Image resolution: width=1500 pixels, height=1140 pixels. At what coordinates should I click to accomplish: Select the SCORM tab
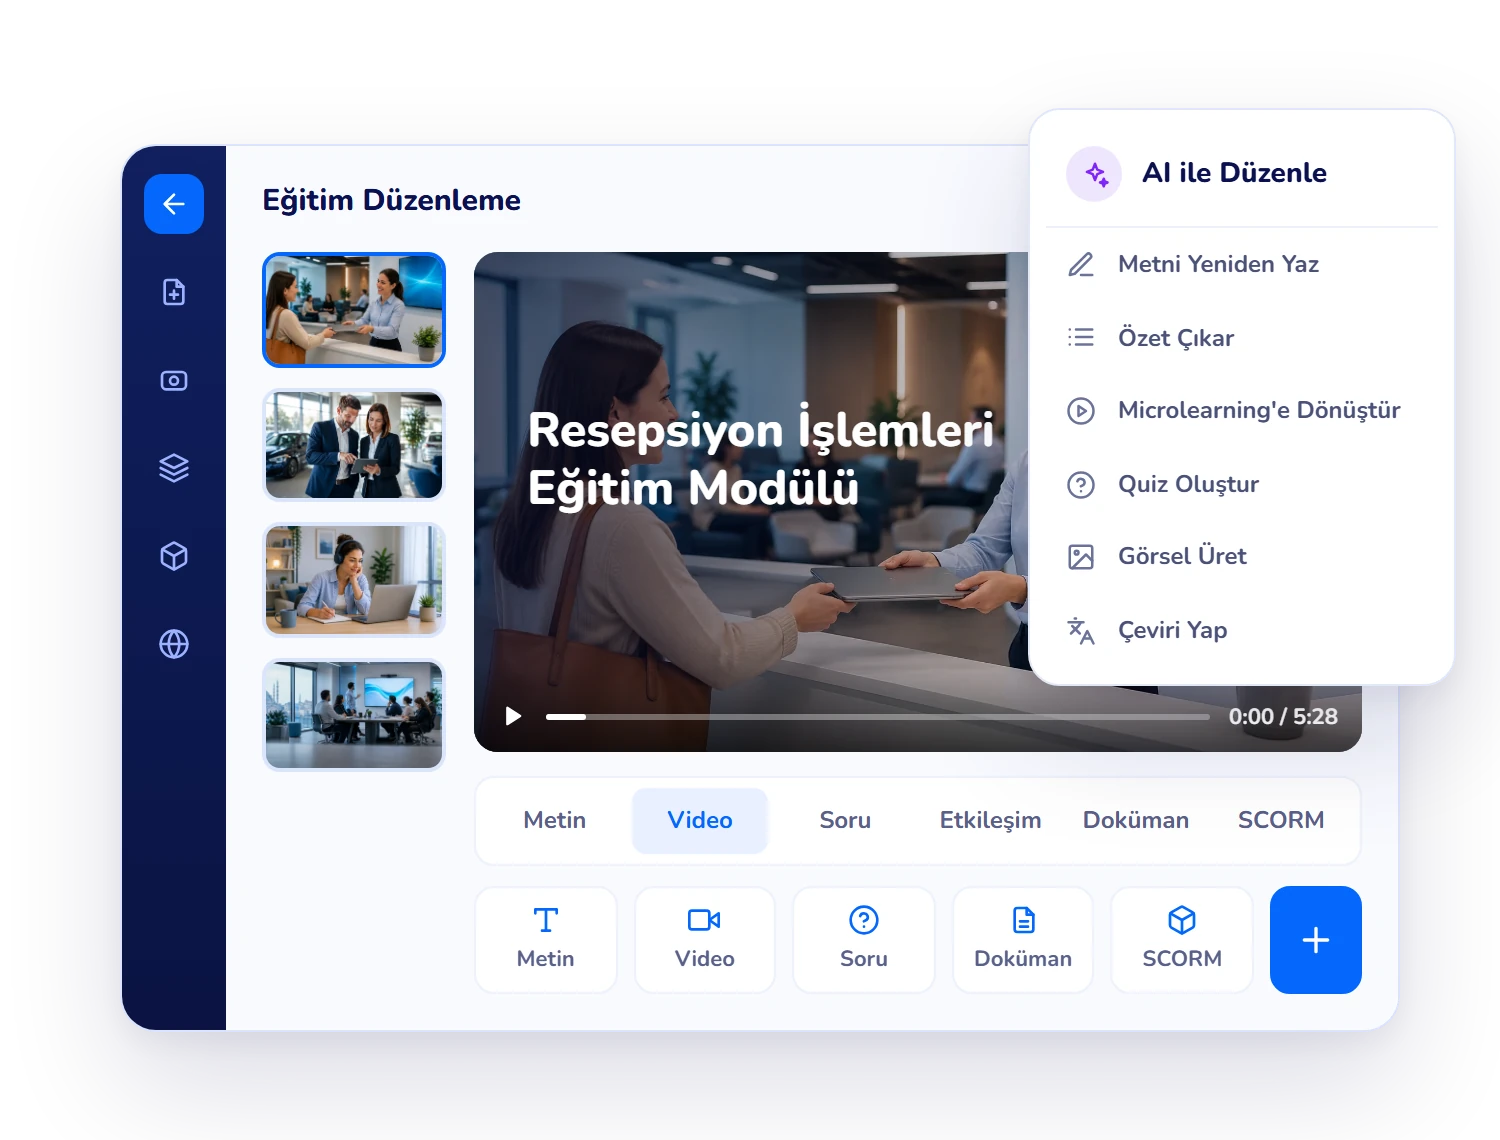pyautogui.click(x=1281, y=820)
